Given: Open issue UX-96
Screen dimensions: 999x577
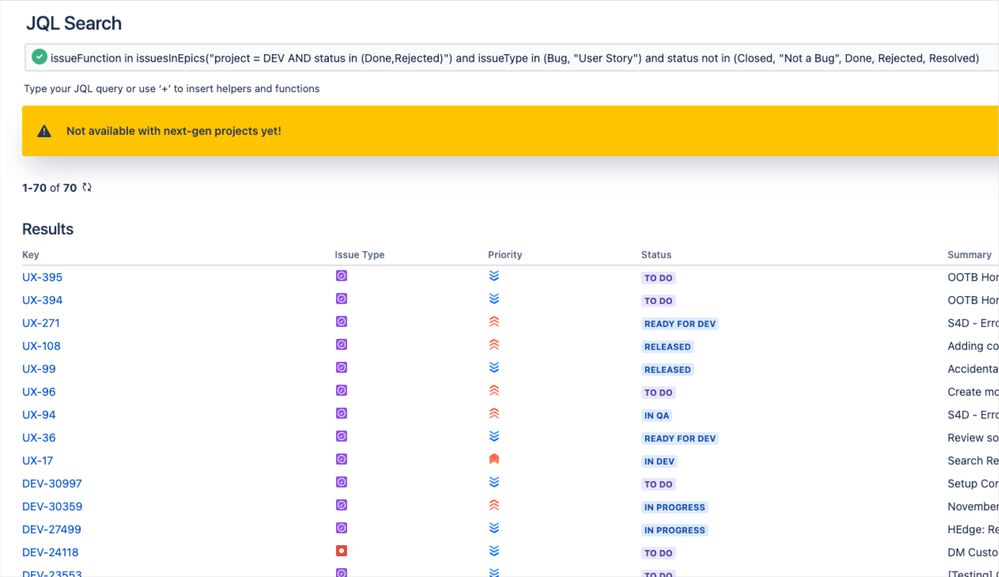Looking at the screenshot, I should [x=39, y=392].
